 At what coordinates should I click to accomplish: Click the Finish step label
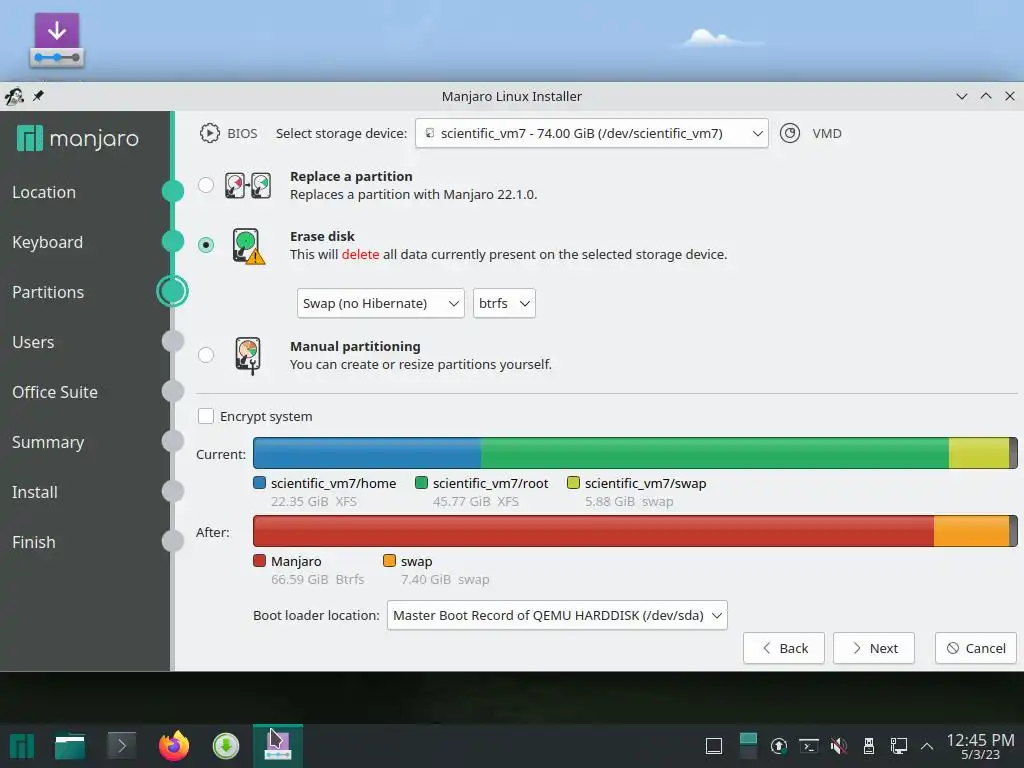click(x=33, y=542)
